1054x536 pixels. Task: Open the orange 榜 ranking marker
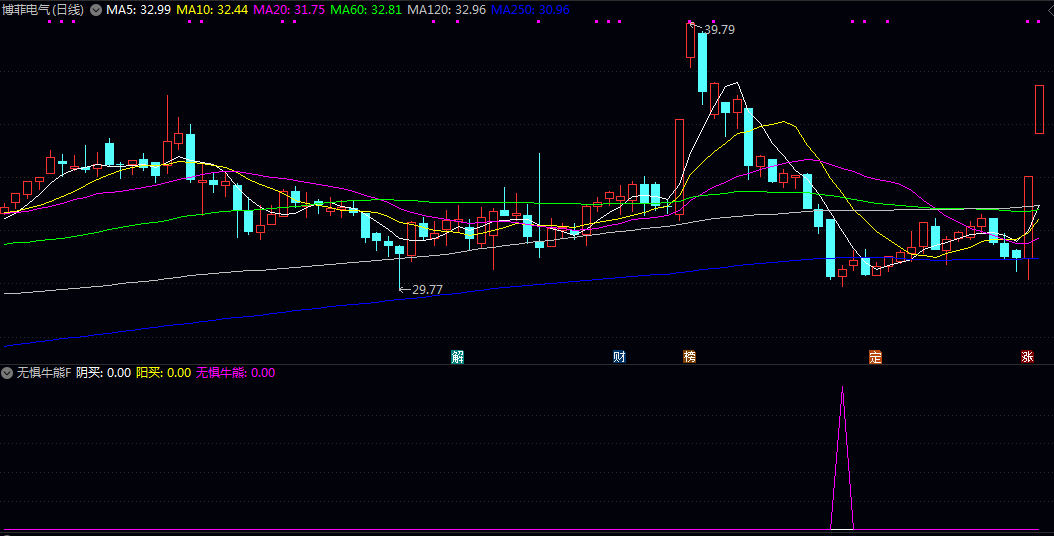coord(689,357)
